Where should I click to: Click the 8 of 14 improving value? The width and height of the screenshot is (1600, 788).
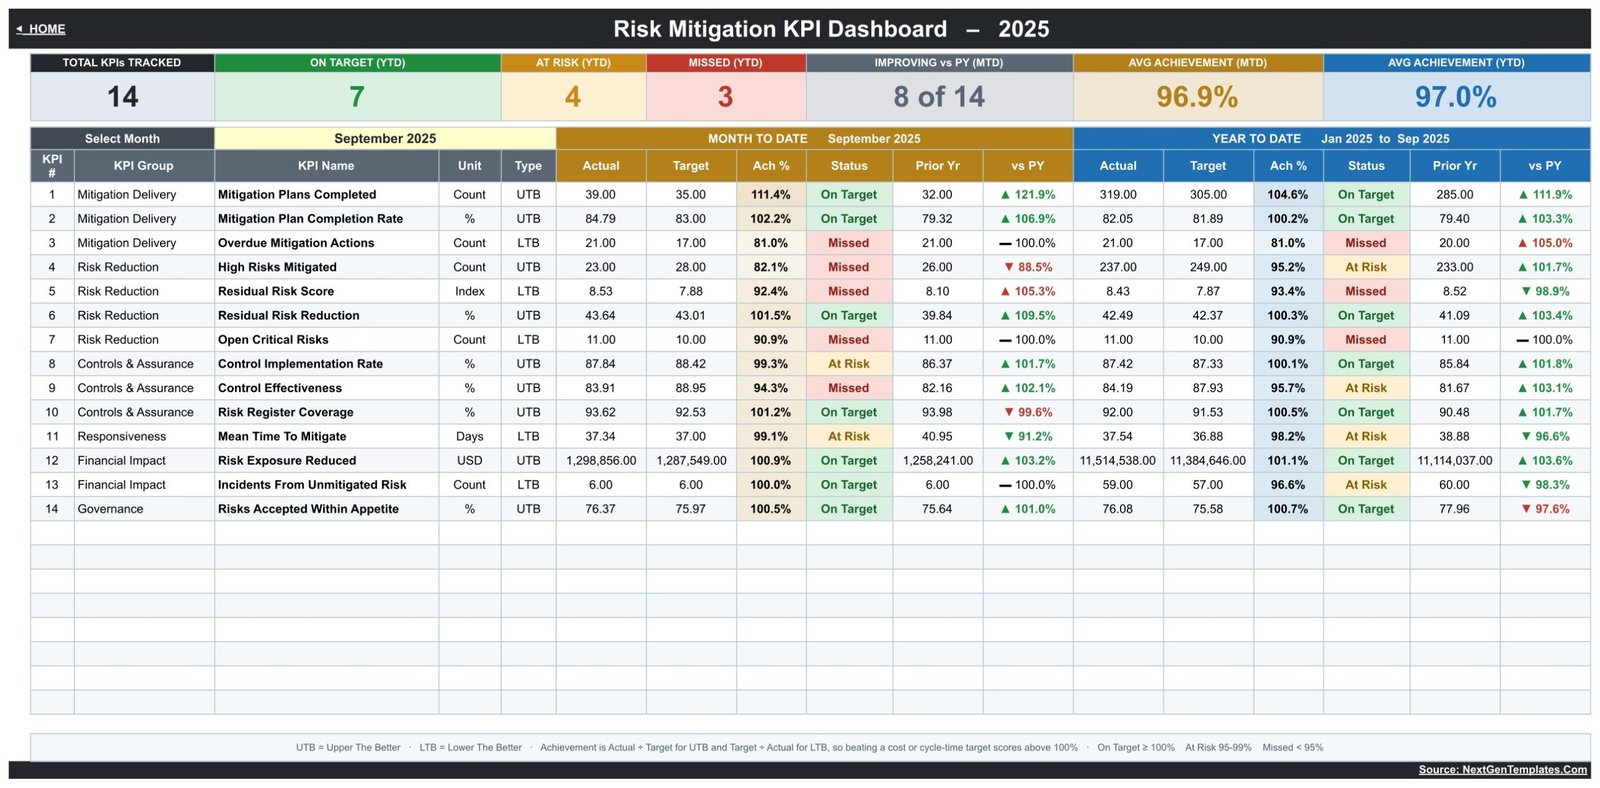pos(939,97)
